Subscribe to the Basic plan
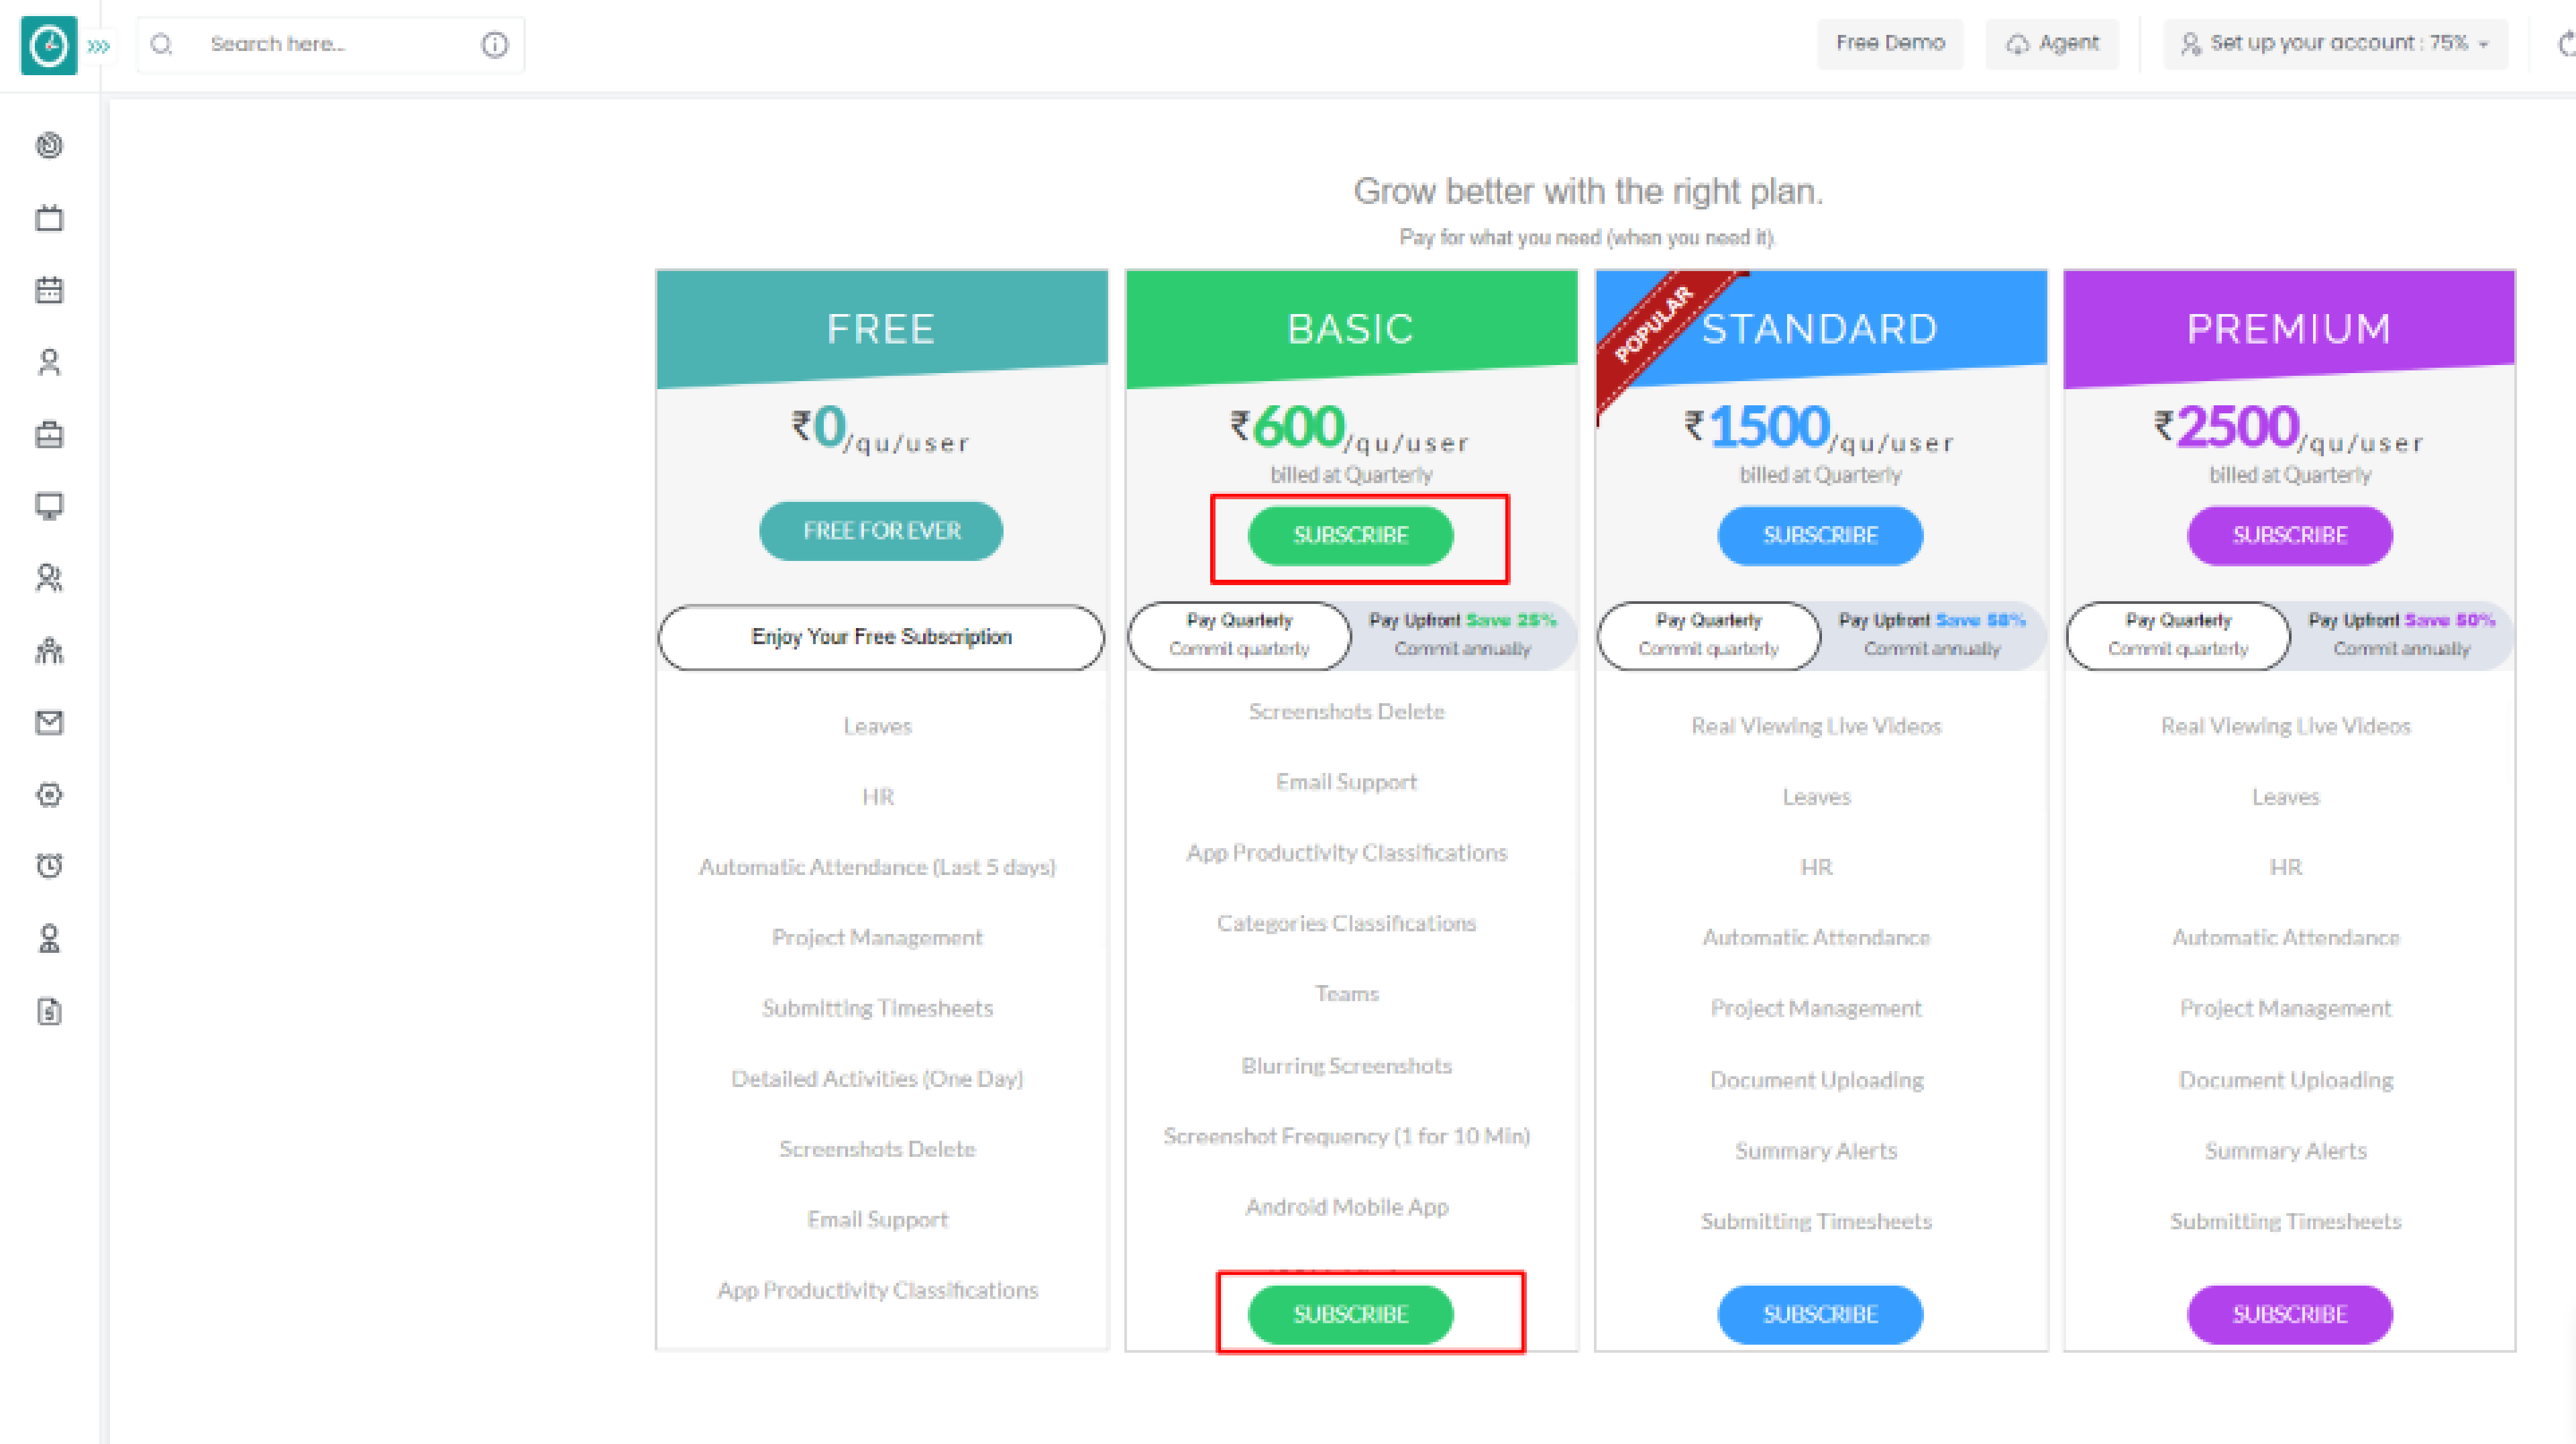This screenshot has width=2576, height=1444. coord(1350,534)
